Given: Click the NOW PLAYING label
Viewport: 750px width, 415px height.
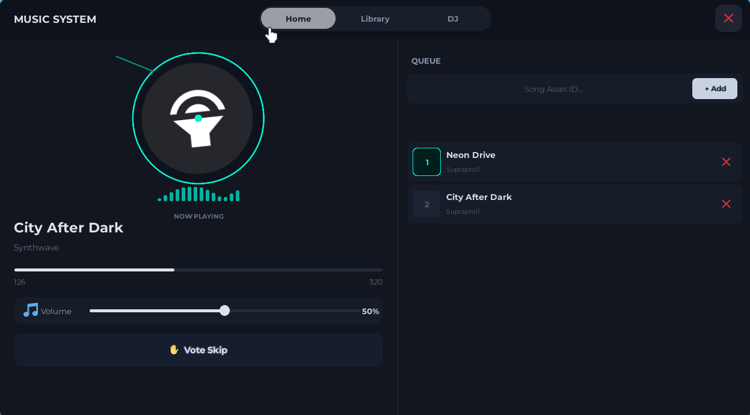Looking at the screenshot, I should pyautogui.click(x=199, y=216).
